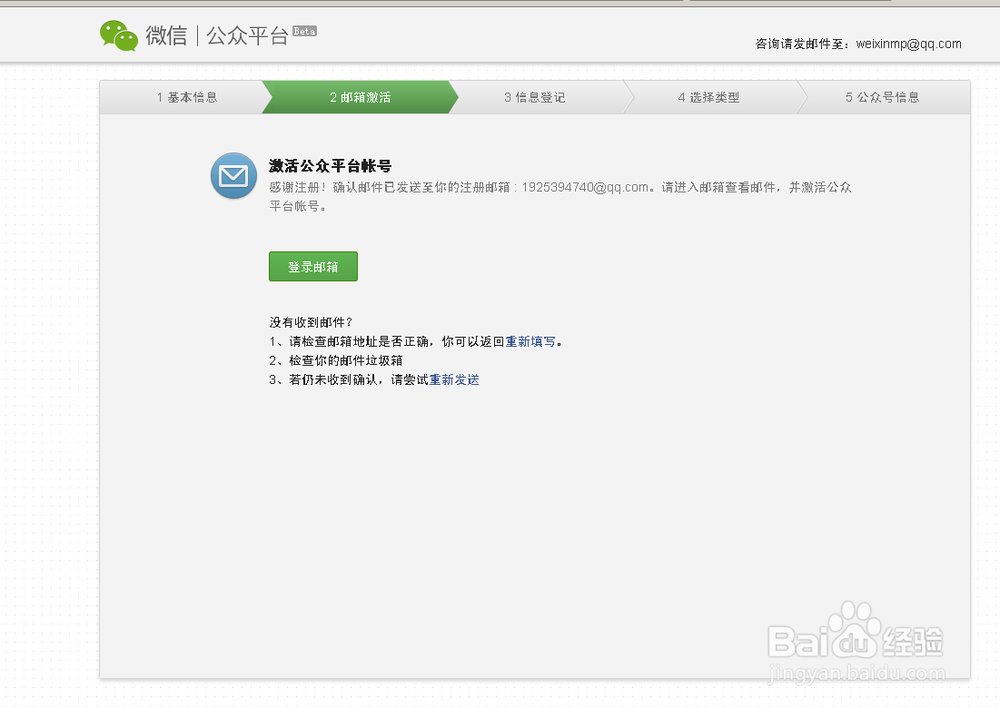
Task: Select step tab 4 选择类型
Action: tap(709, 97)
